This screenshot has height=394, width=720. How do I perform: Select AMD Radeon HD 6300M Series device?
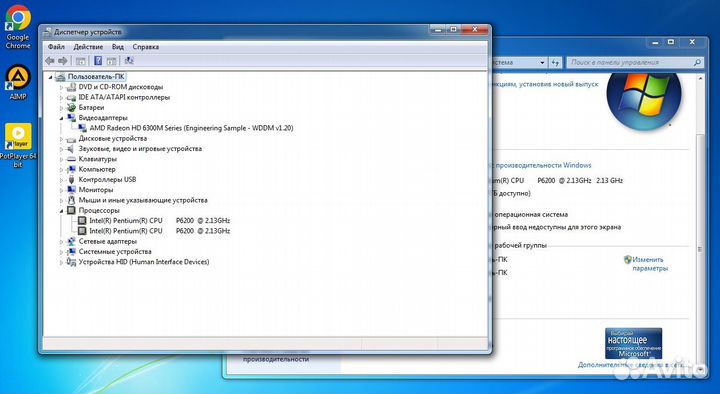(191, 128)
